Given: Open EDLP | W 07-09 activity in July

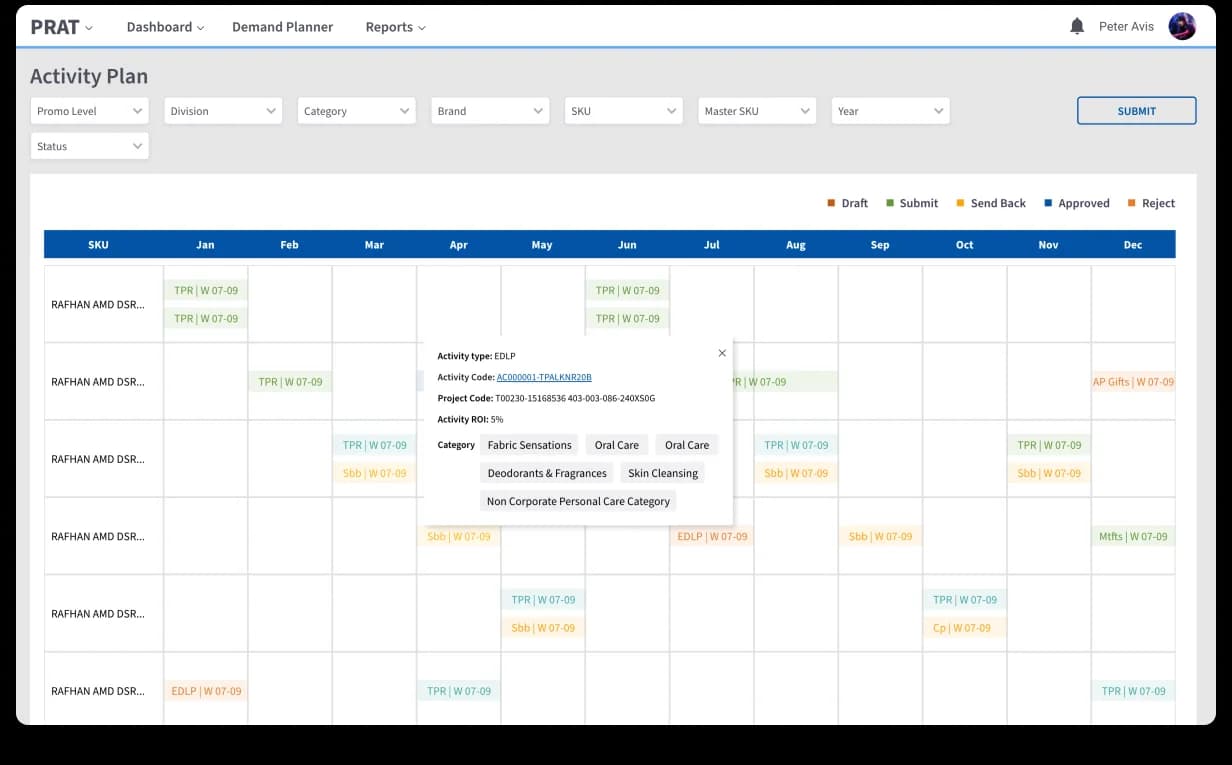Looking at the screenshot, I should (x=712, y=537).
